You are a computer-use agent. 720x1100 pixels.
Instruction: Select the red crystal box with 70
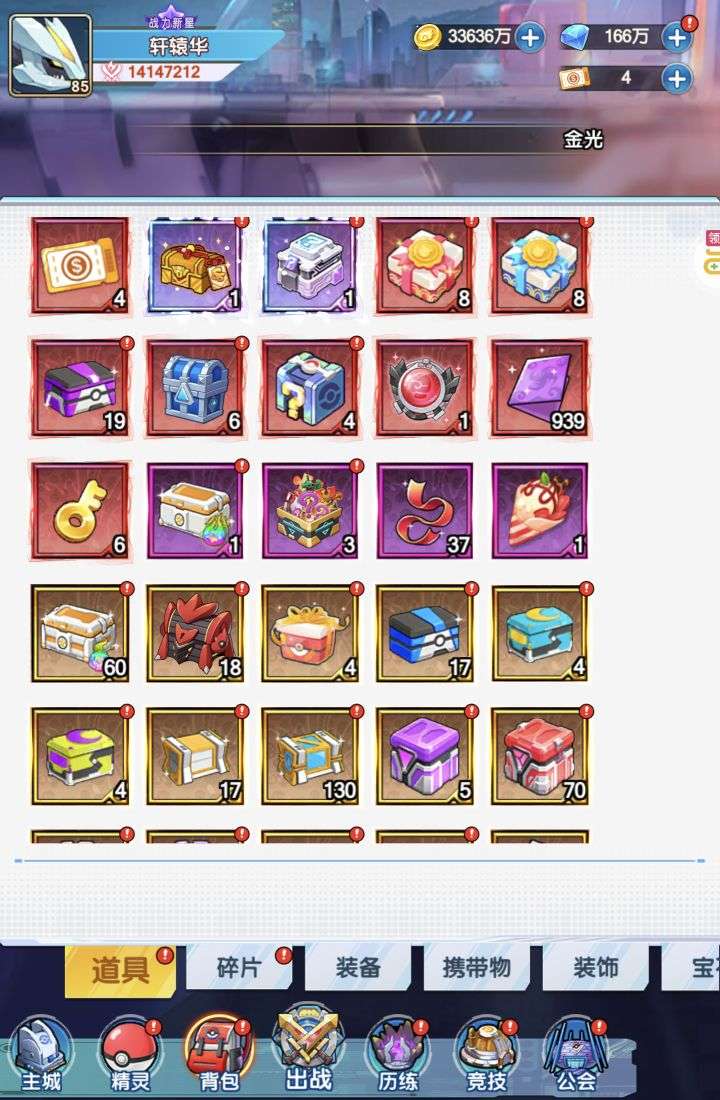pyautogui.click(x=540, y=756)
